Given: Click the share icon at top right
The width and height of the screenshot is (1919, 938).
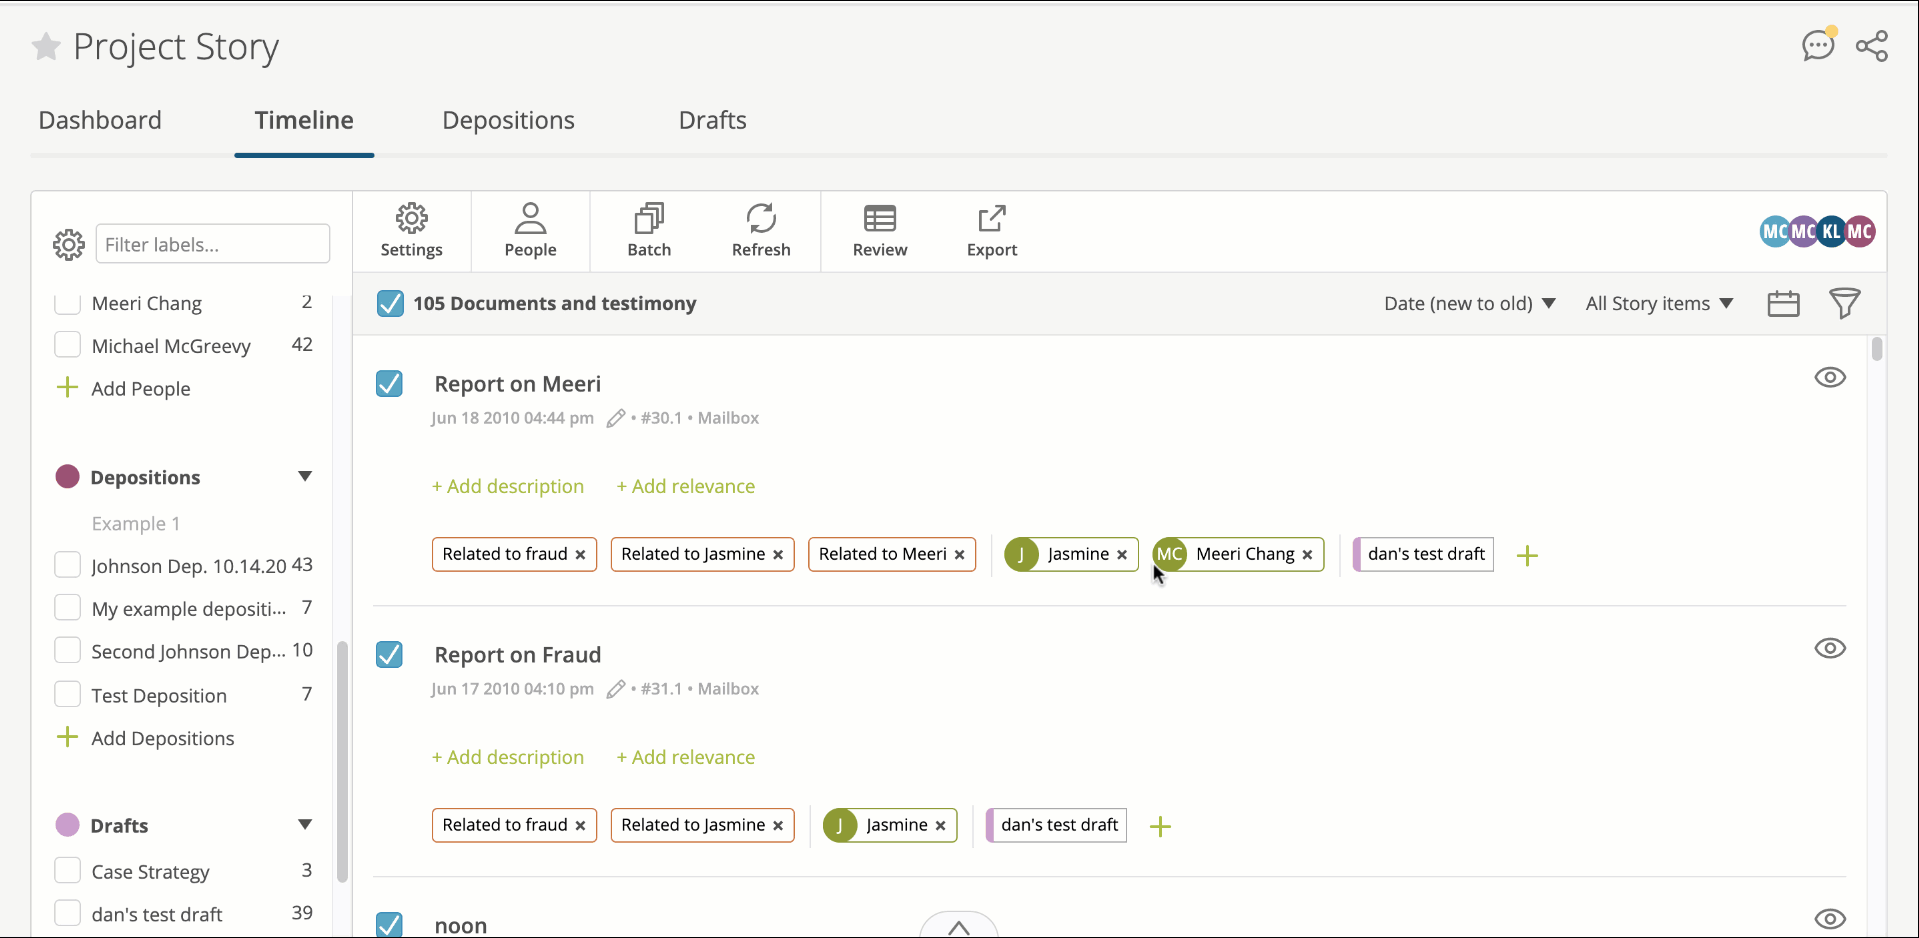Looking at the screenshot, I should (1872, 46).
